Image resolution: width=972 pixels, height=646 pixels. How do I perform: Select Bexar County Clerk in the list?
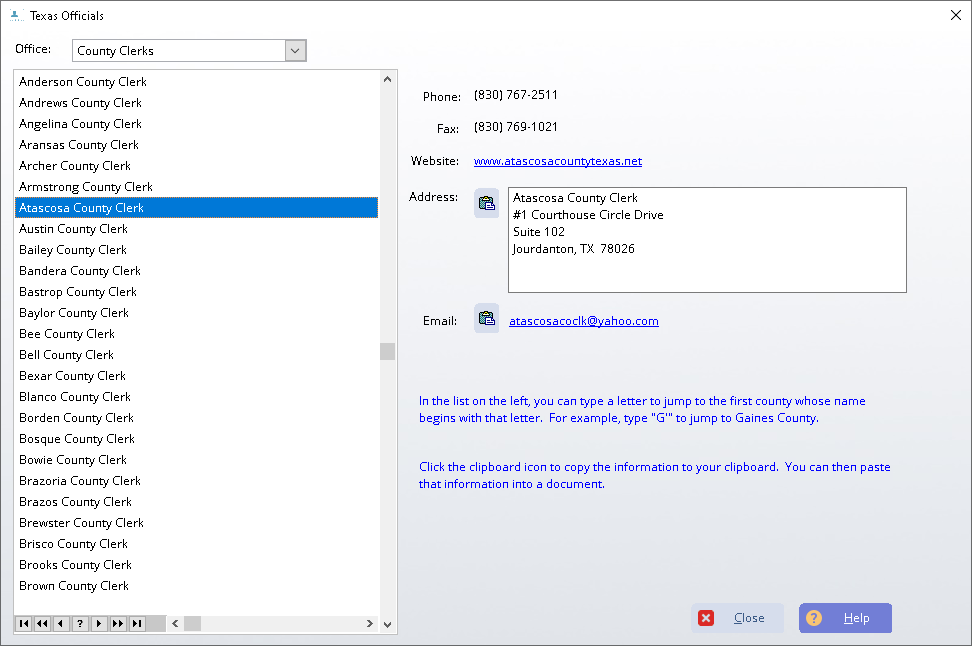click(72, 376)
